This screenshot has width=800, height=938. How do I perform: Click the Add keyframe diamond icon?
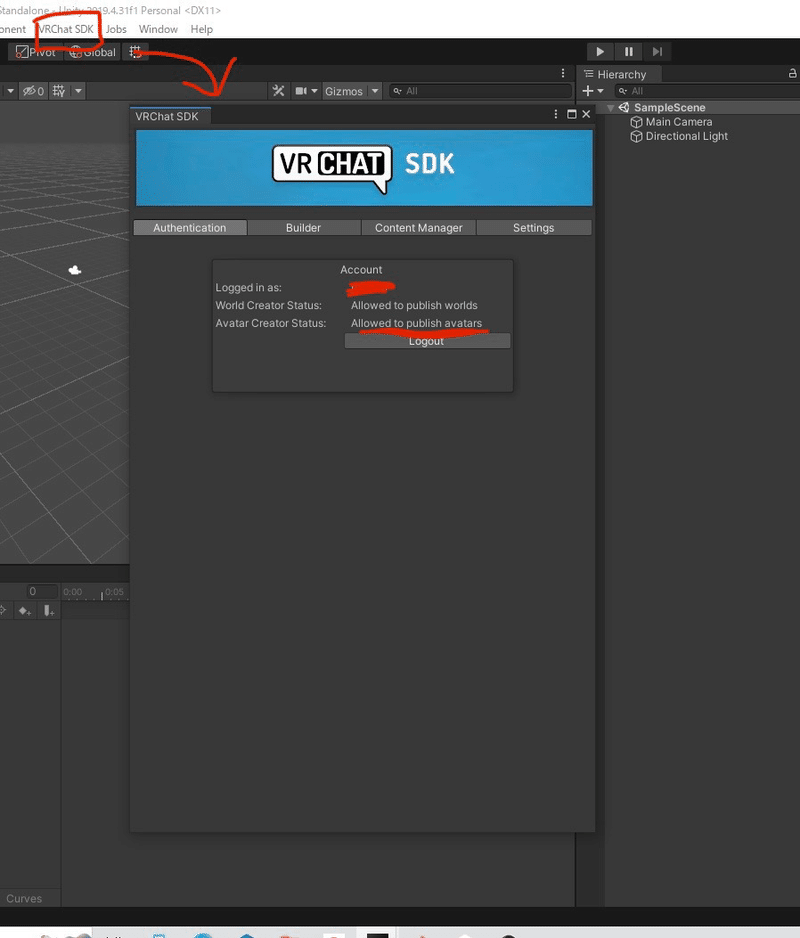coord(25,611)
